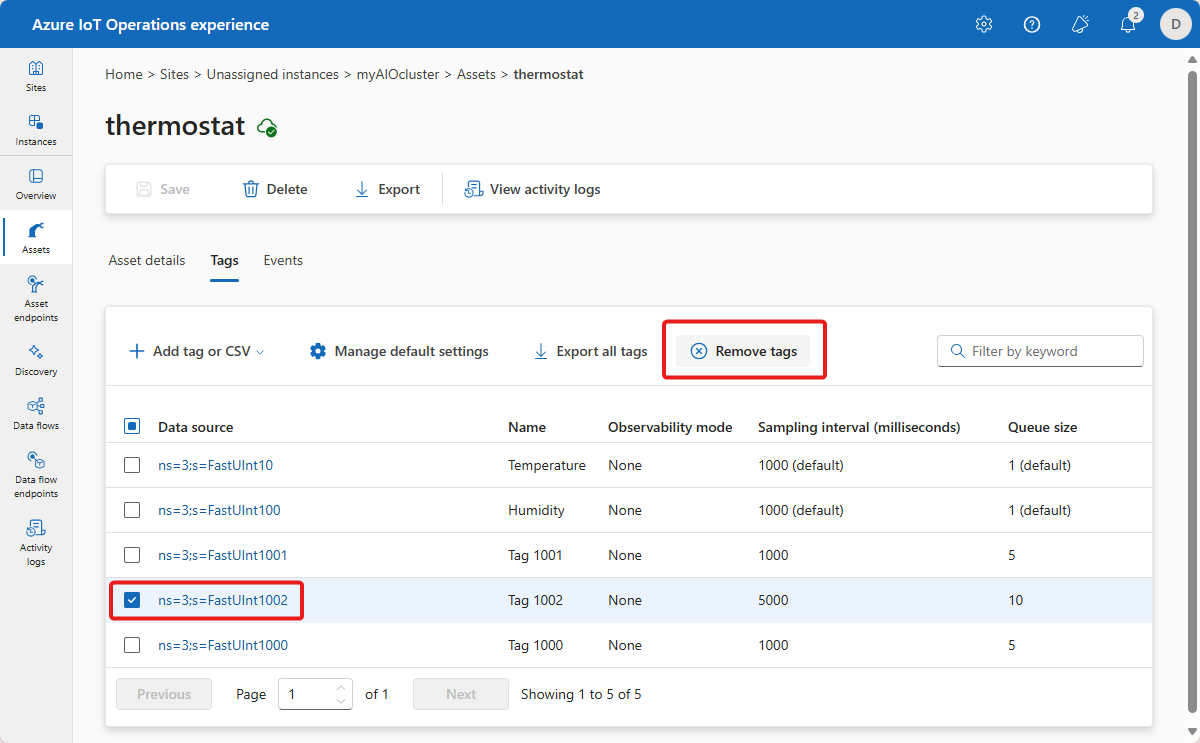The height and width of the screenshot is (743, 1200).
Task: Open the ns=3;s=FastUInt100 data source link
Action: [x=219, y=510]
